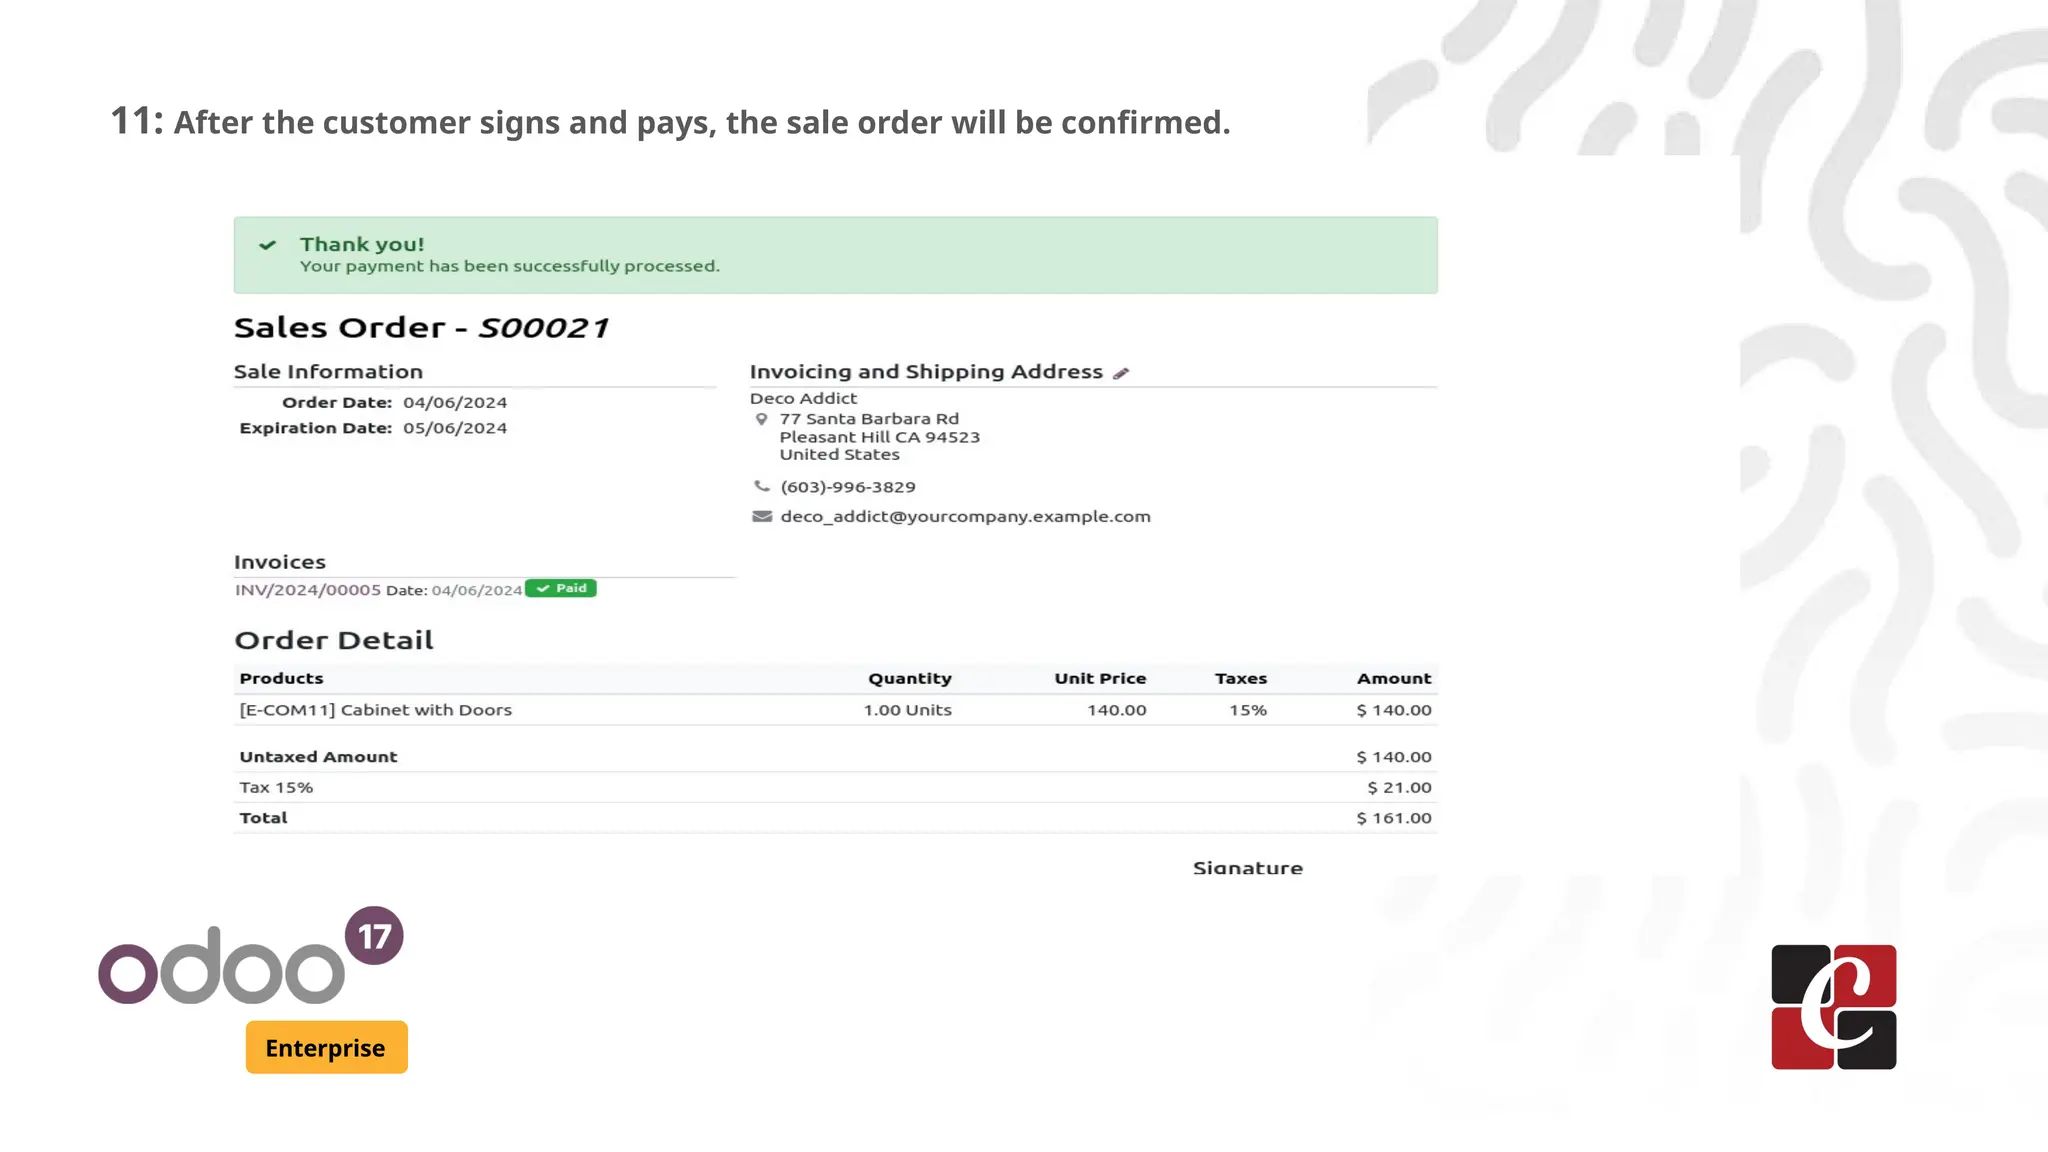Click the Products column header

pos(281,679)
